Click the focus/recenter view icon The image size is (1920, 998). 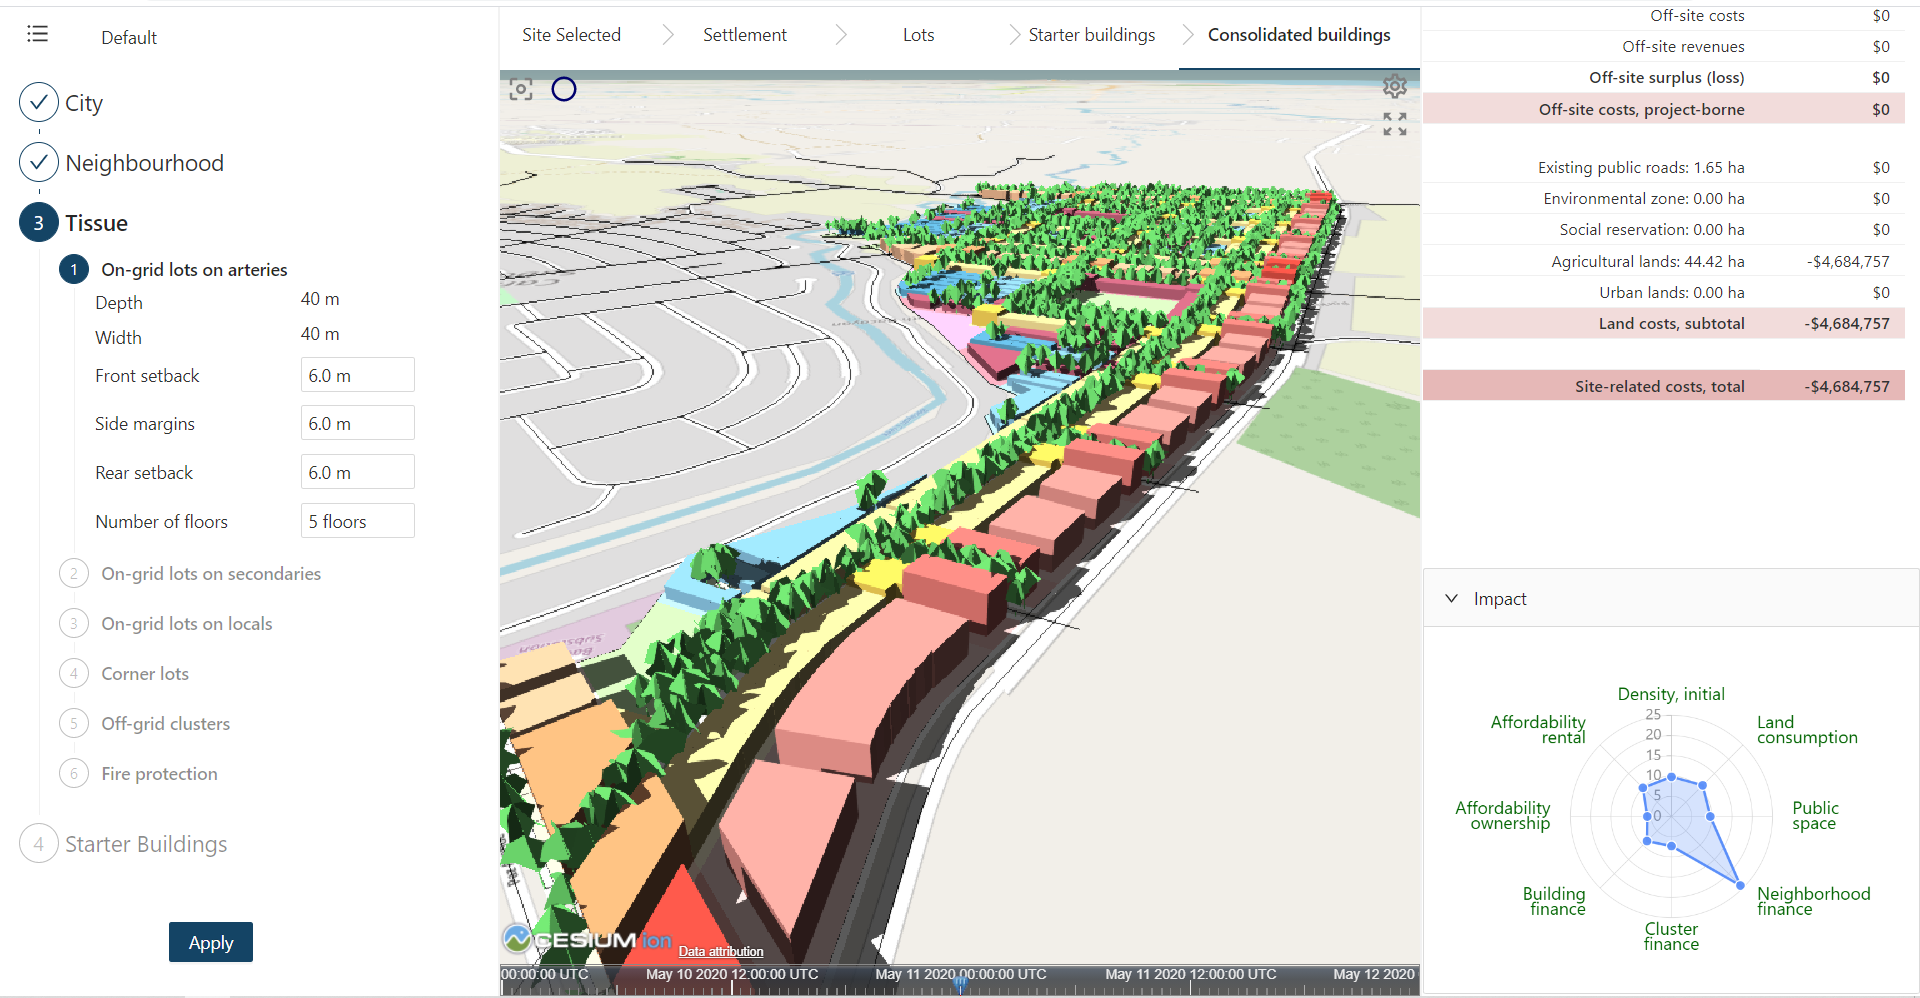521,89
